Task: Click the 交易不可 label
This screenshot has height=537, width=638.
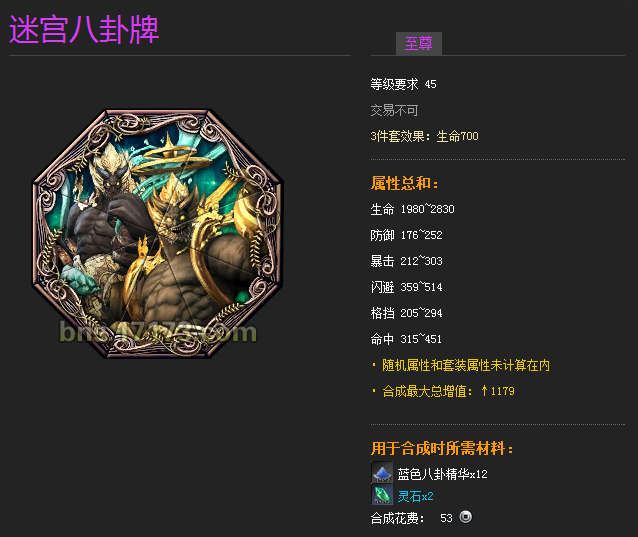Action: click(x=394, y=110)
